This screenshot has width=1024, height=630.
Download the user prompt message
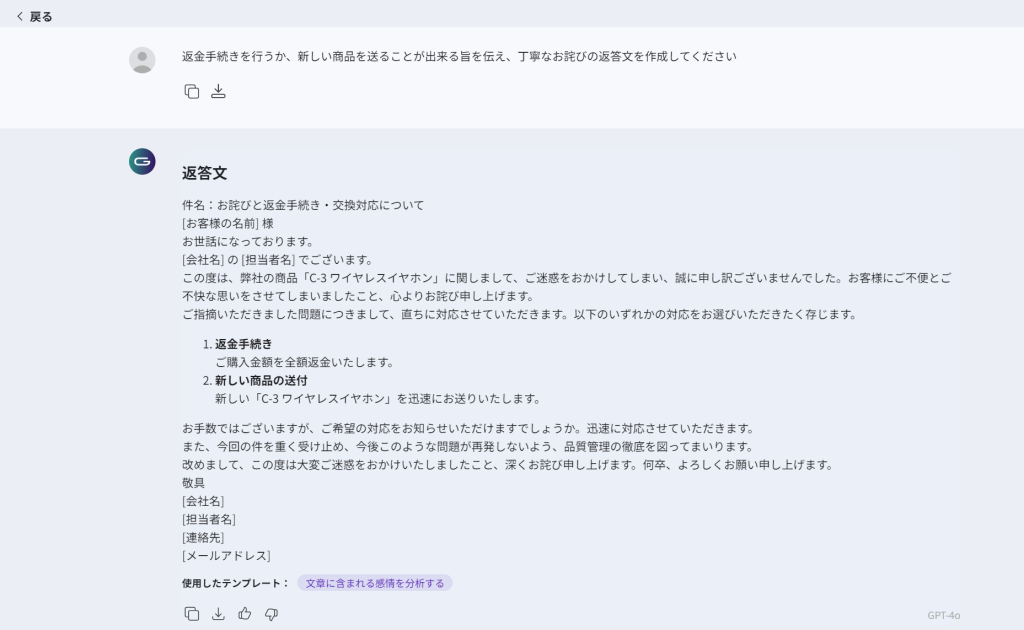(x=218, y=91)
